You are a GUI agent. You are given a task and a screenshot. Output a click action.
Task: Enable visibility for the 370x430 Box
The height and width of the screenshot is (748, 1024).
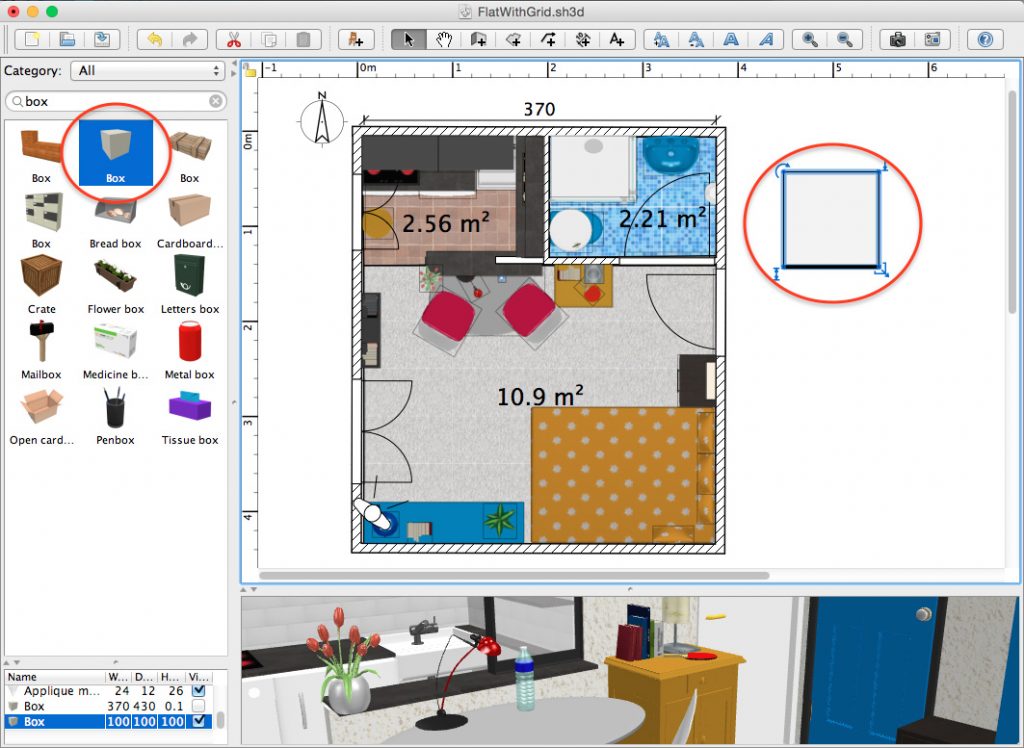pyautogui.click(x=199, y=706)
